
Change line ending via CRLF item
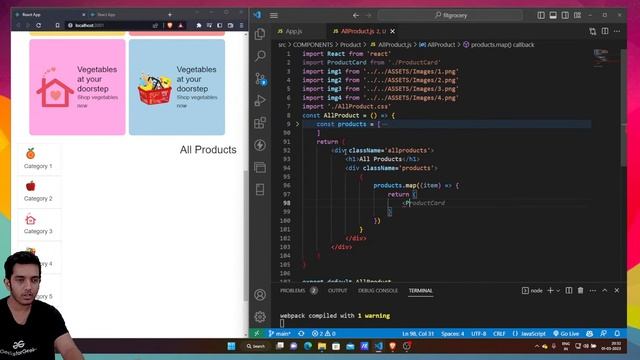(499, 333)
